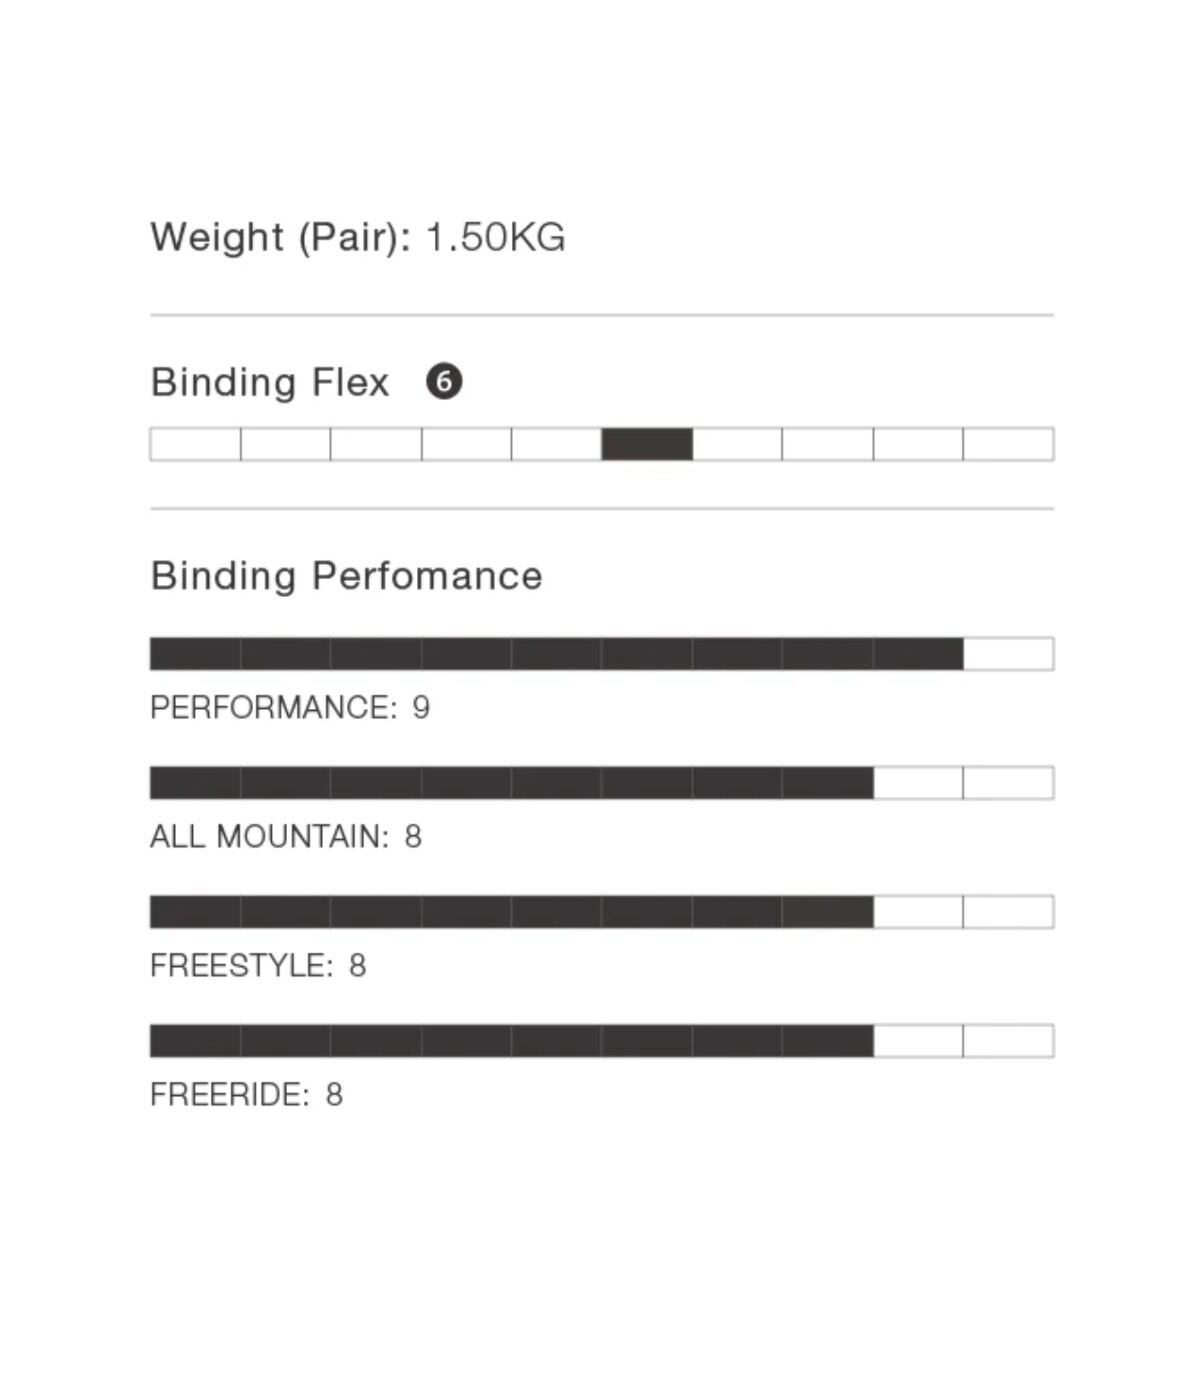
Task: Click the FREESTYLE: 8 label
Action: 258,965
